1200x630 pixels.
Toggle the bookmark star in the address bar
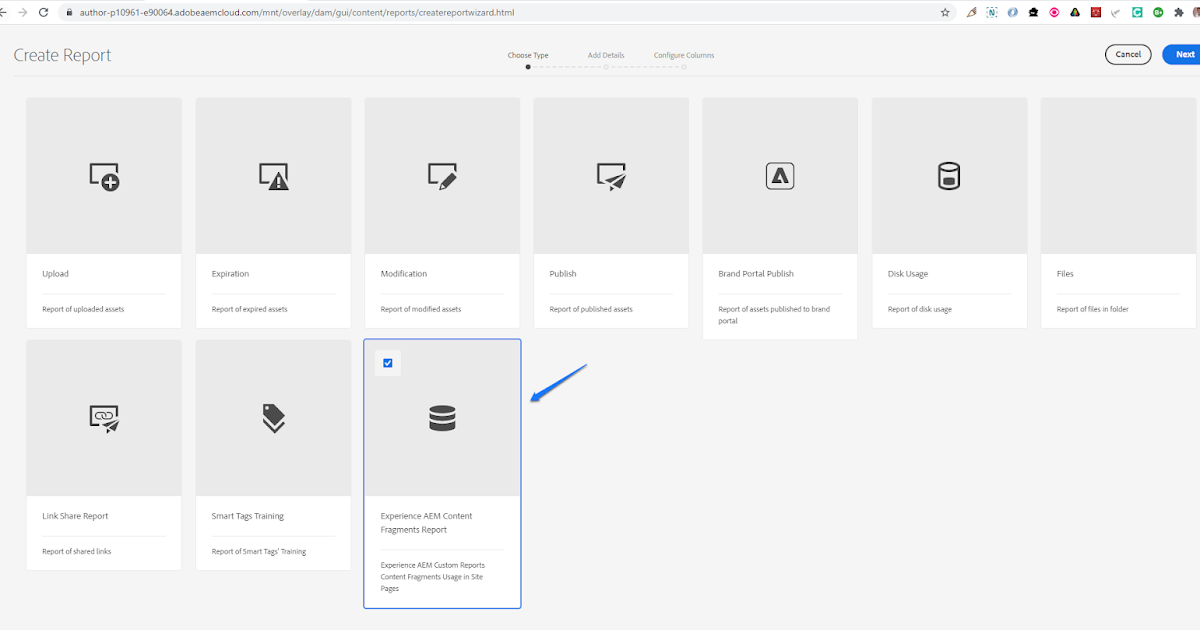[x=943, y=14]
